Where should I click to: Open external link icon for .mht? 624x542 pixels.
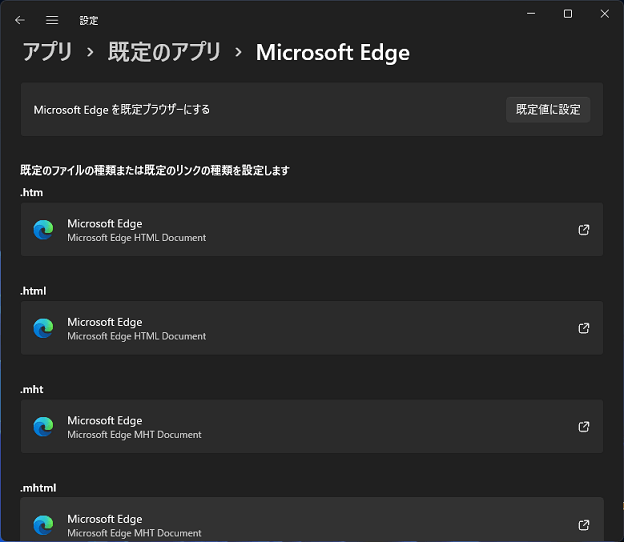pyautogui.click(x=583, y=427)
